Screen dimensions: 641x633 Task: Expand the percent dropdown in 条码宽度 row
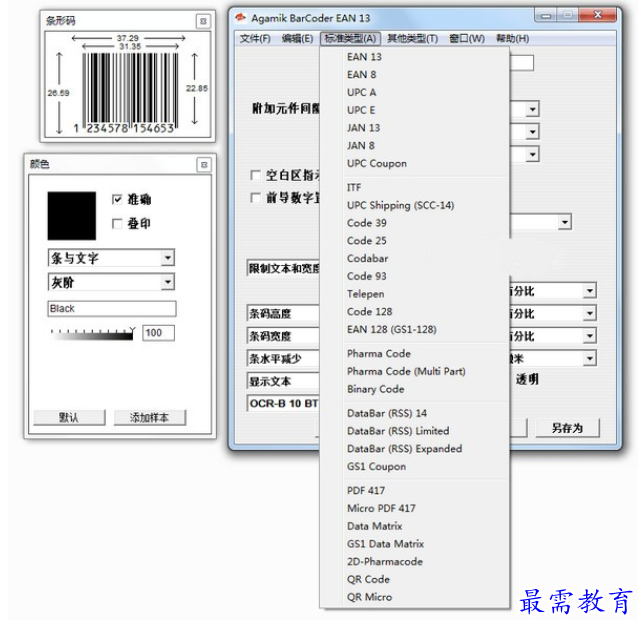tap(589, 336)
